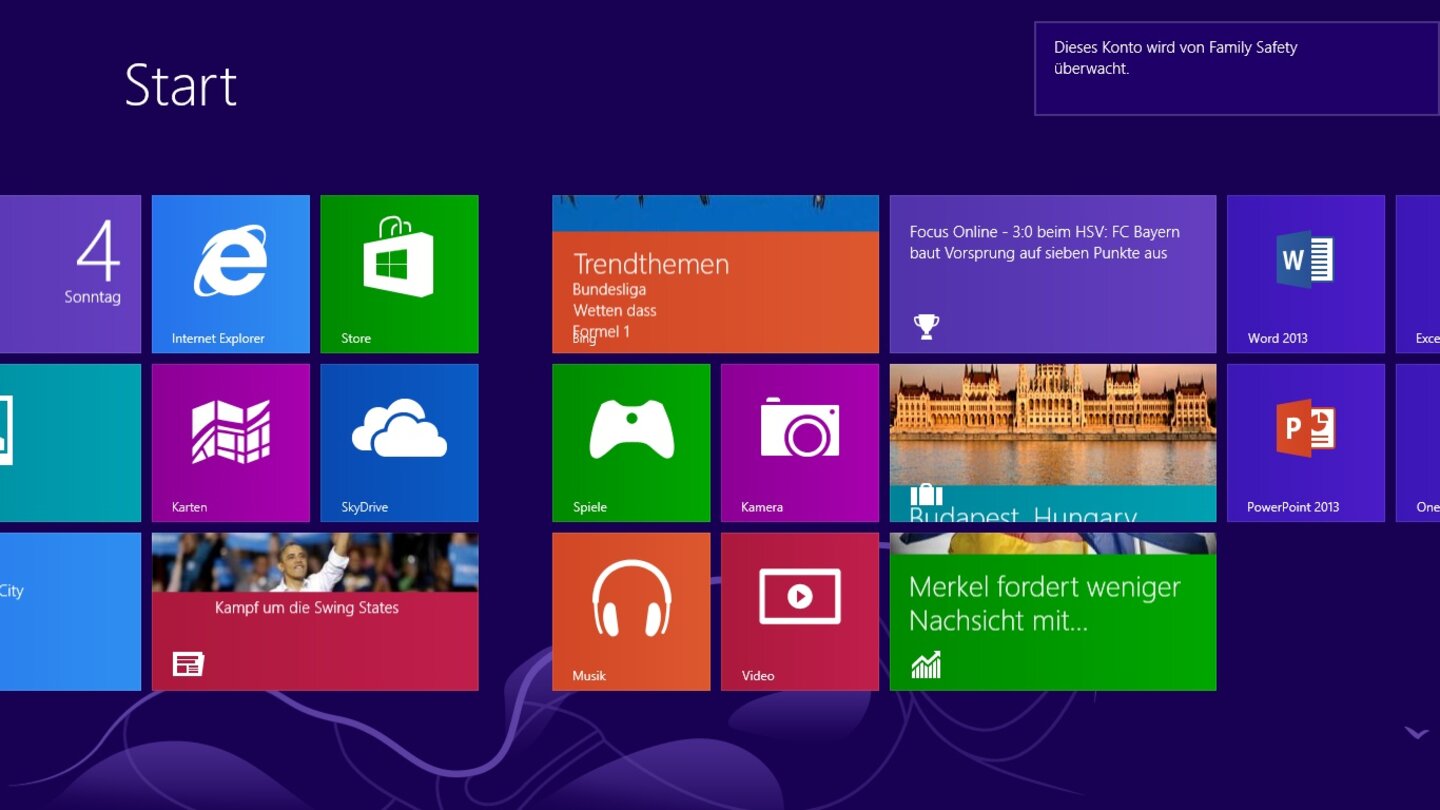Viewport: 1440px width, 810px height.
Task: Open the Kamera tile
Action: pos(800,443)
